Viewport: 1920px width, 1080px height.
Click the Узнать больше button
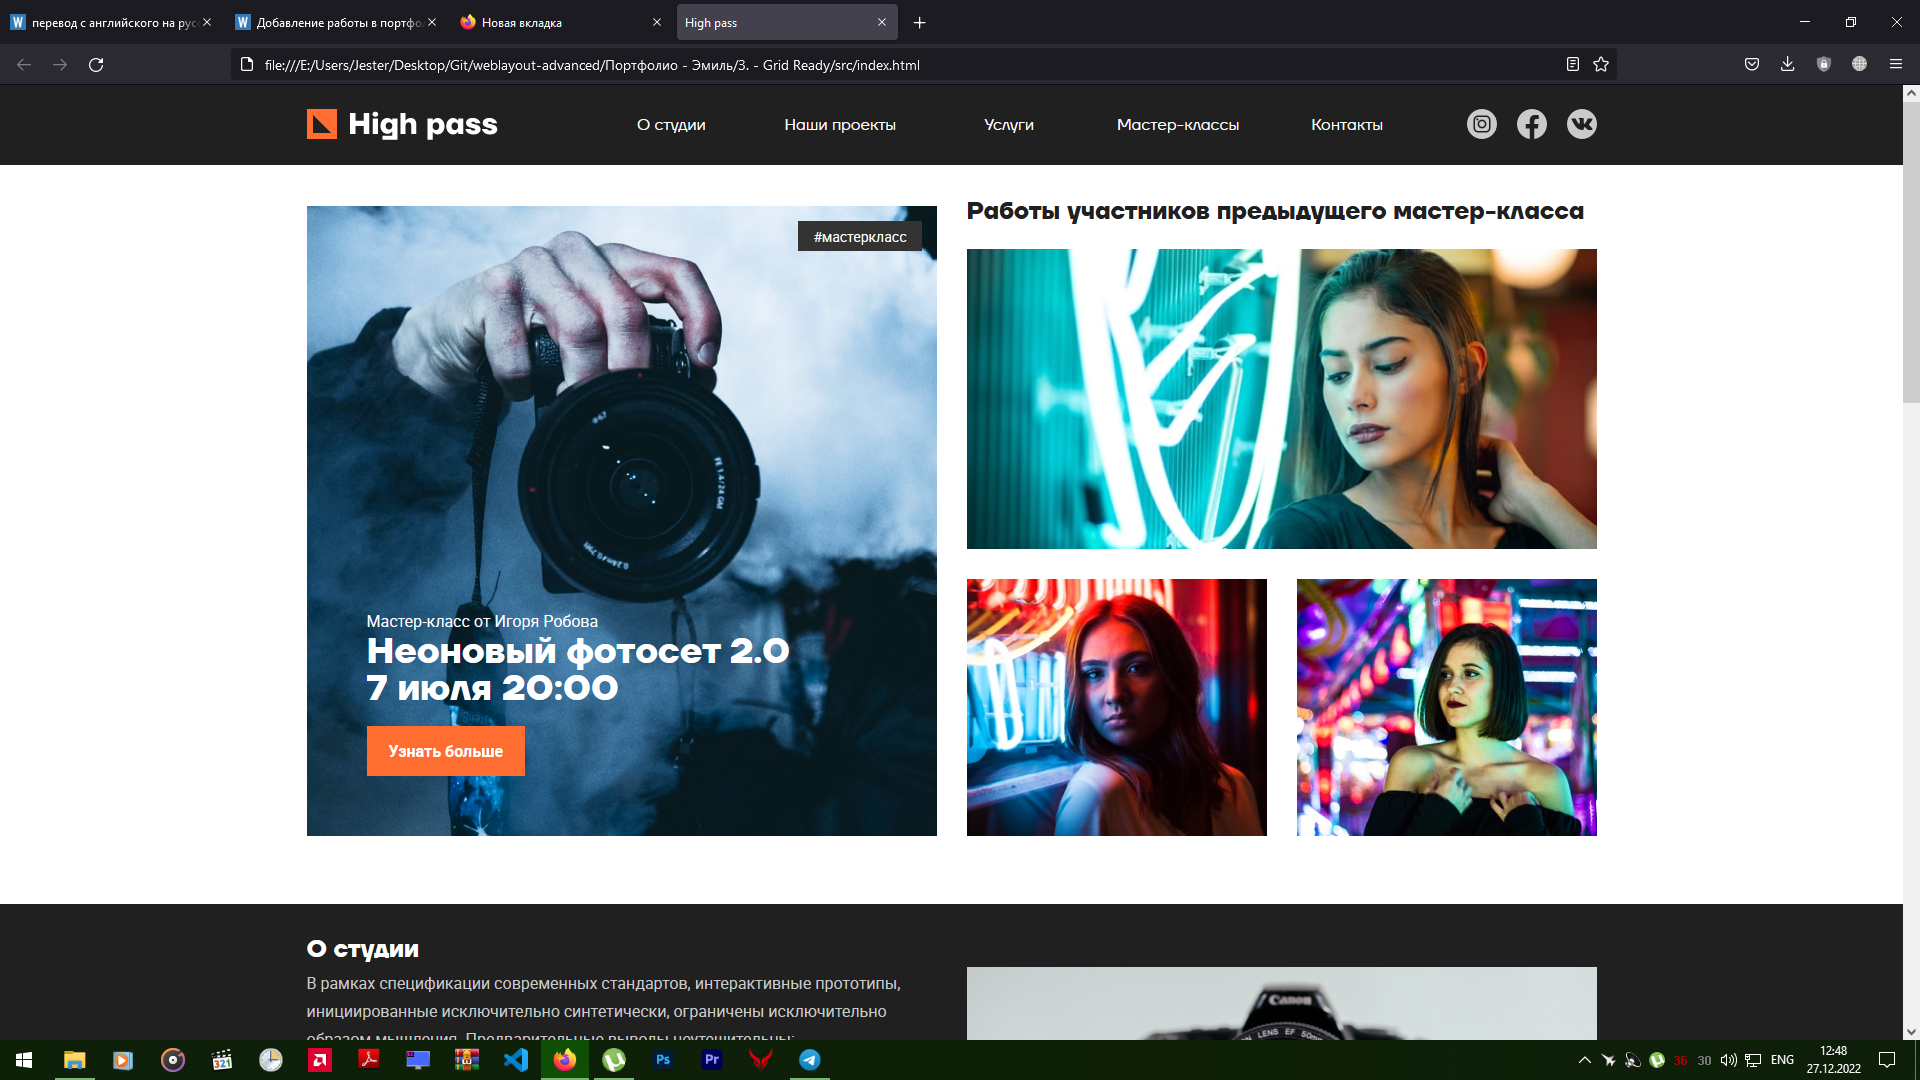(x=445, y=751)
